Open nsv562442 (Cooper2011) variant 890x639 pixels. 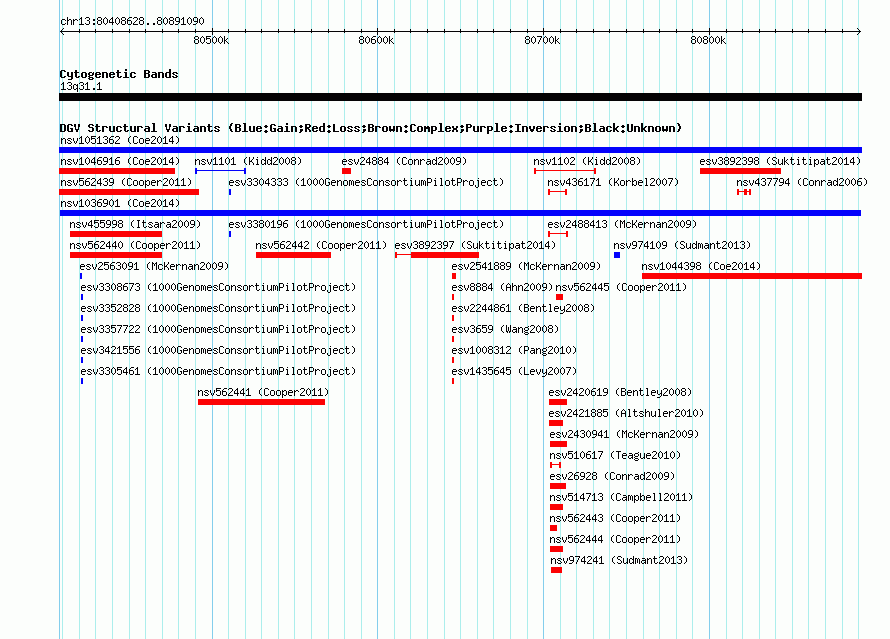tap(321, 245)
